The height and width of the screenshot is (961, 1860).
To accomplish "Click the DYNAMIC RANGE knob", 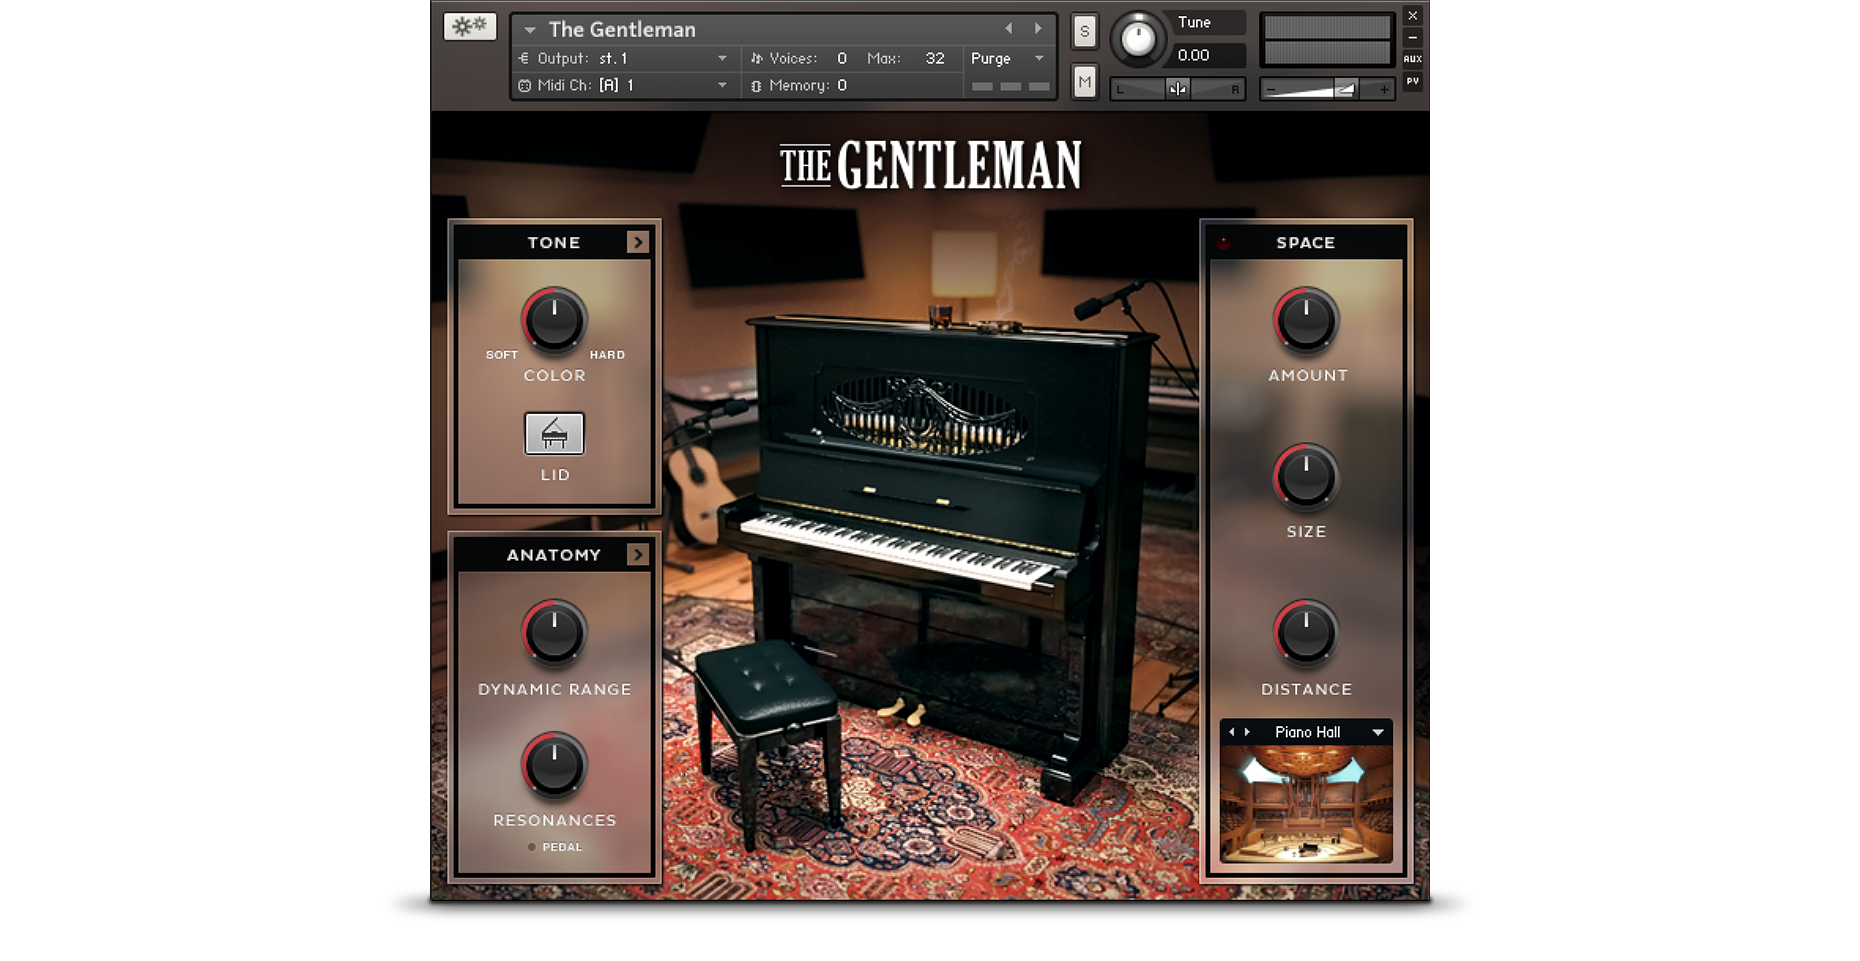I will coord(554,633).
